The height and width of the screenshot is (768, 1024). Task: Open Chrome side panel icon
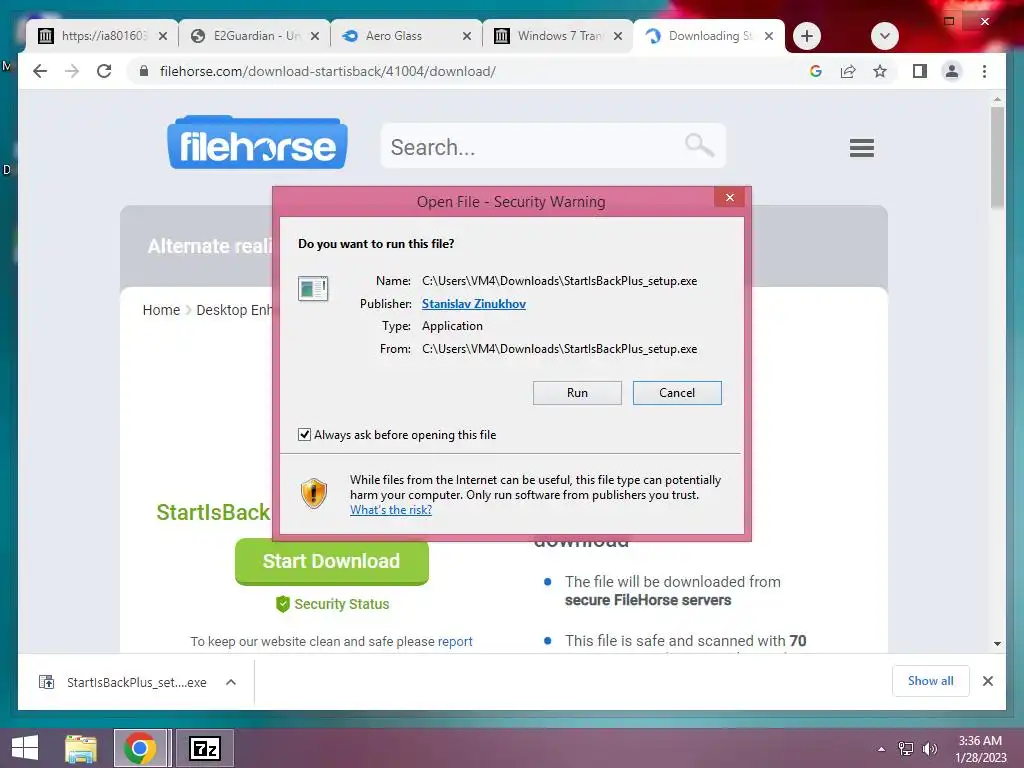(920, 71)
